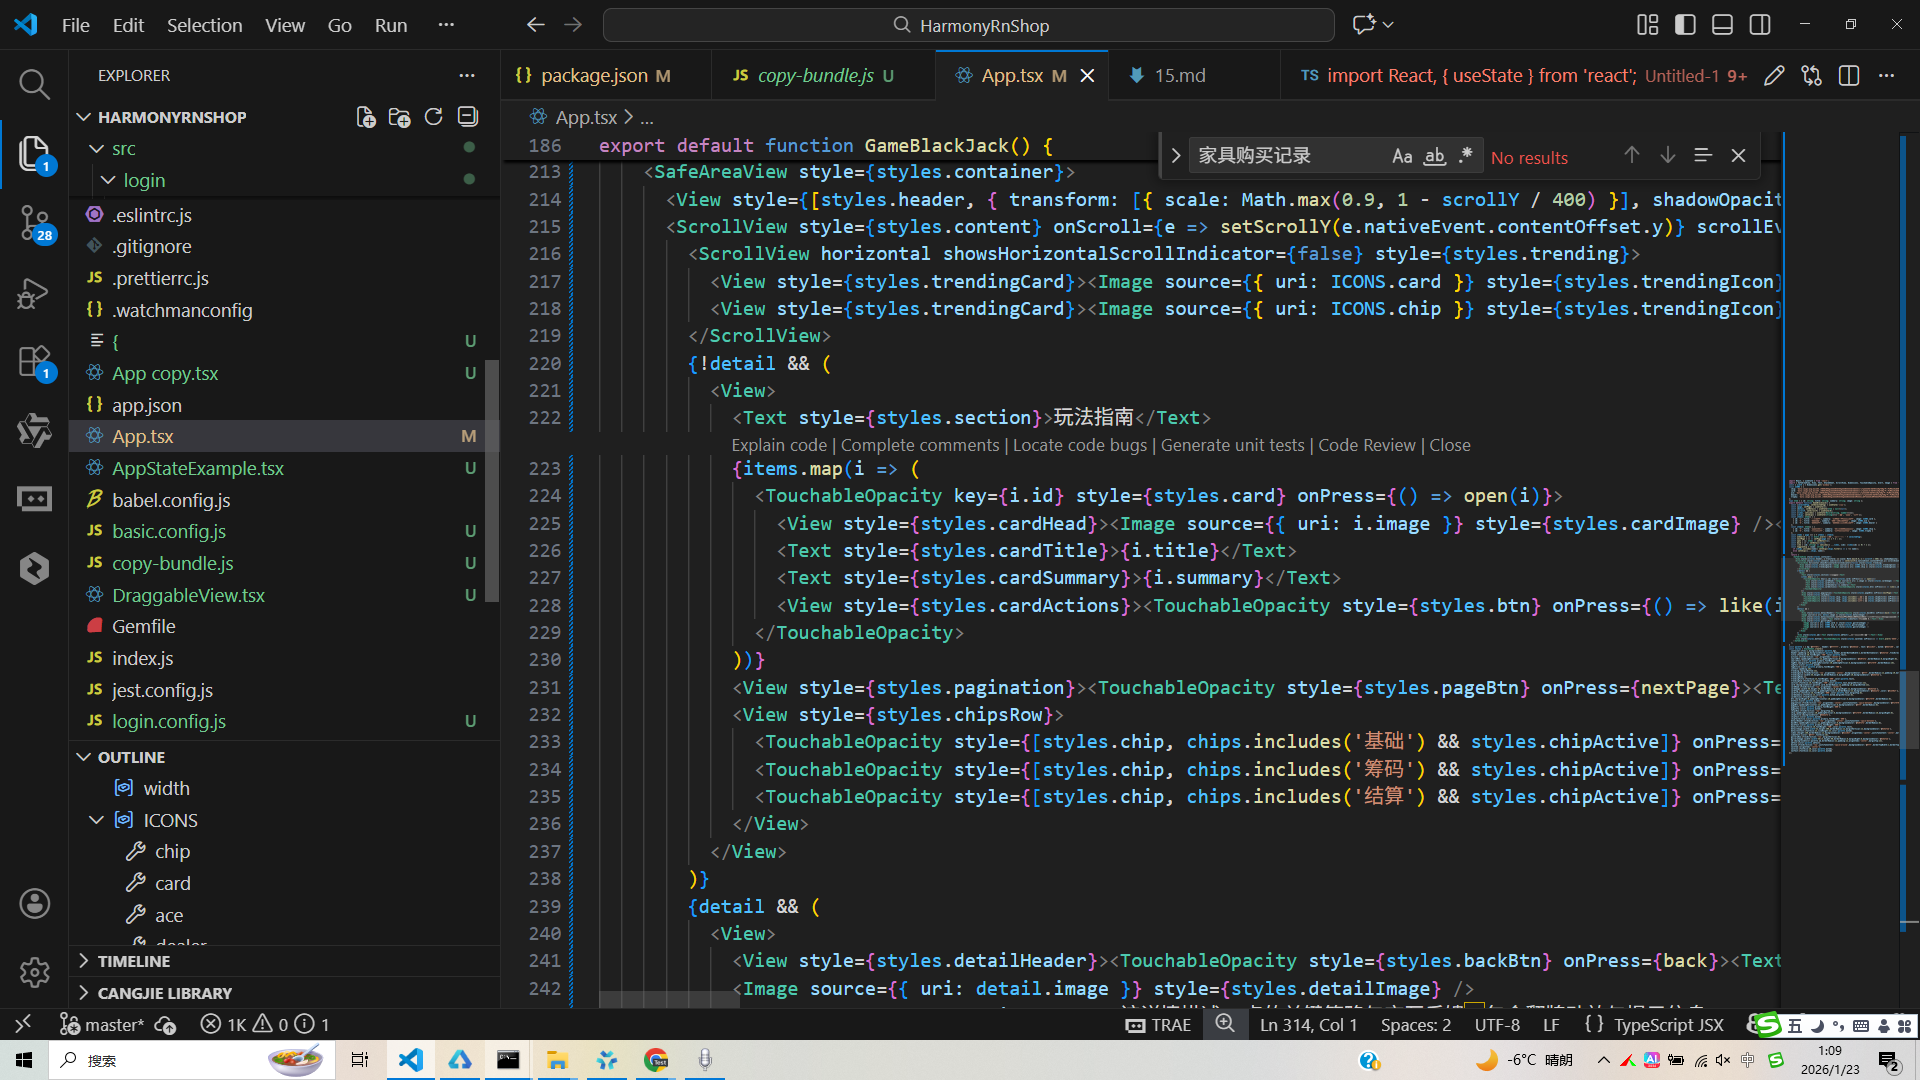Open Manage gear icon in activity bar
The width and height of the screenshot is (1920, 1080).
[x=34, y=972]
